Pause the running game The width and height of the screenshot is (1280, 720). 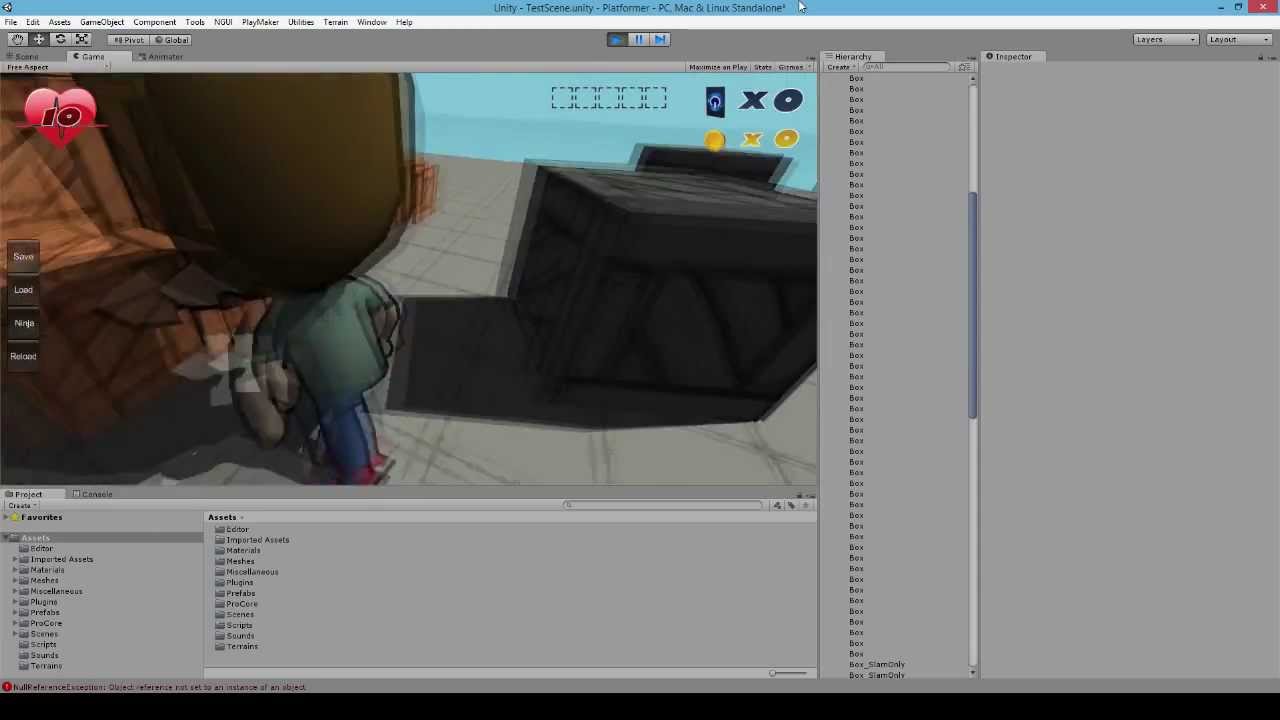pyautogui.click(x=638, y=39)
